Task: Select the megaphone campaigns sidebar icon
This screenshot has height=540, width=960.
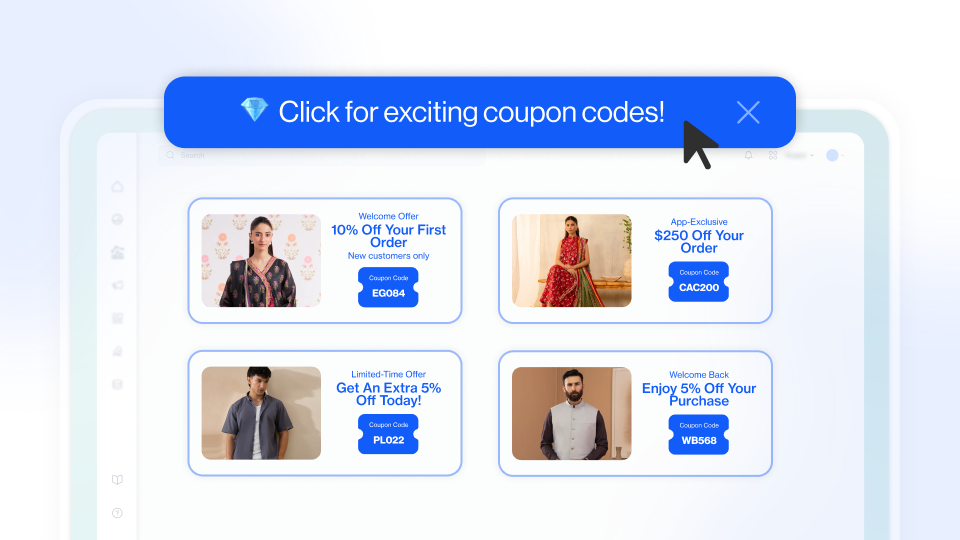Action: [x=118, y=285]
